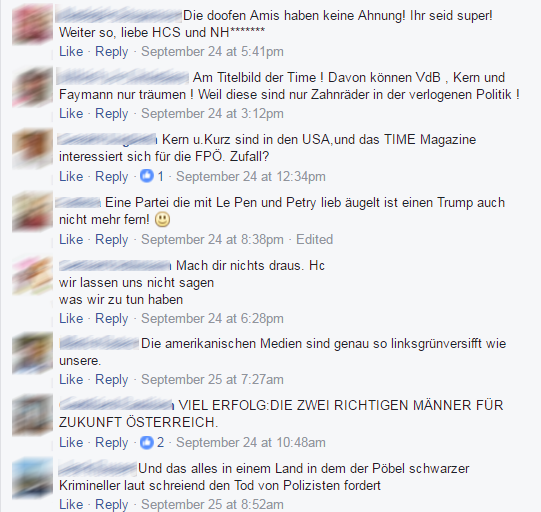Reply to the 'Pöbel schwarzer Krimineller' comment
Image resolution: width=541 pixels, height=512 pixels.
point(111,504)
